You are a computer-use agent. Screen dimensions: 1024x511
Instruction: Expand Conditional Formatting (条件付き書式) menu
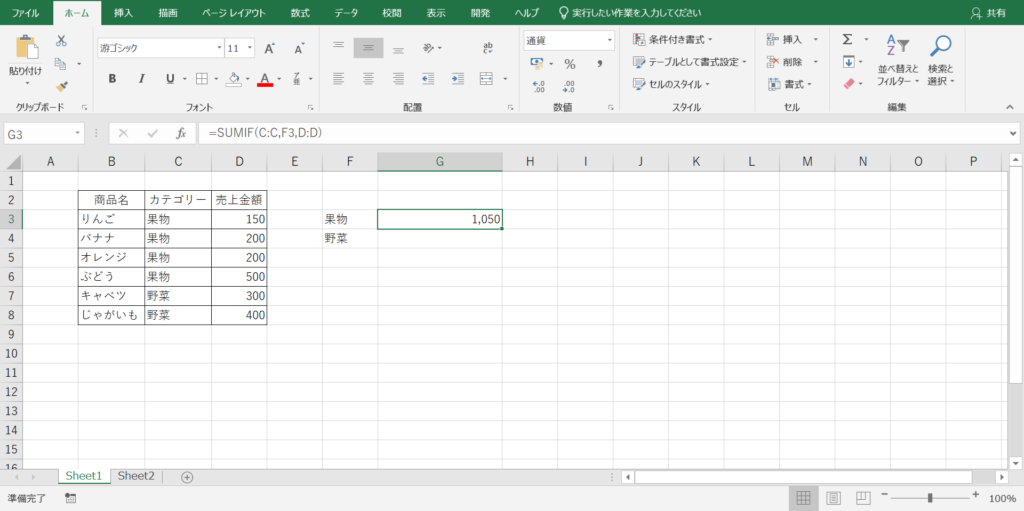click(673, 40)
